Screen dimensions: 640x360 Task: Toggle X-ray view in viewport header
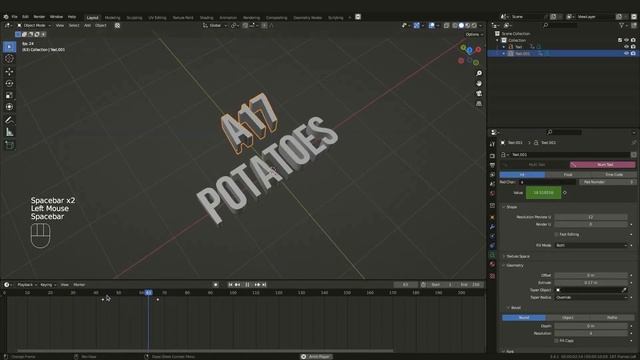pos(446,25)
